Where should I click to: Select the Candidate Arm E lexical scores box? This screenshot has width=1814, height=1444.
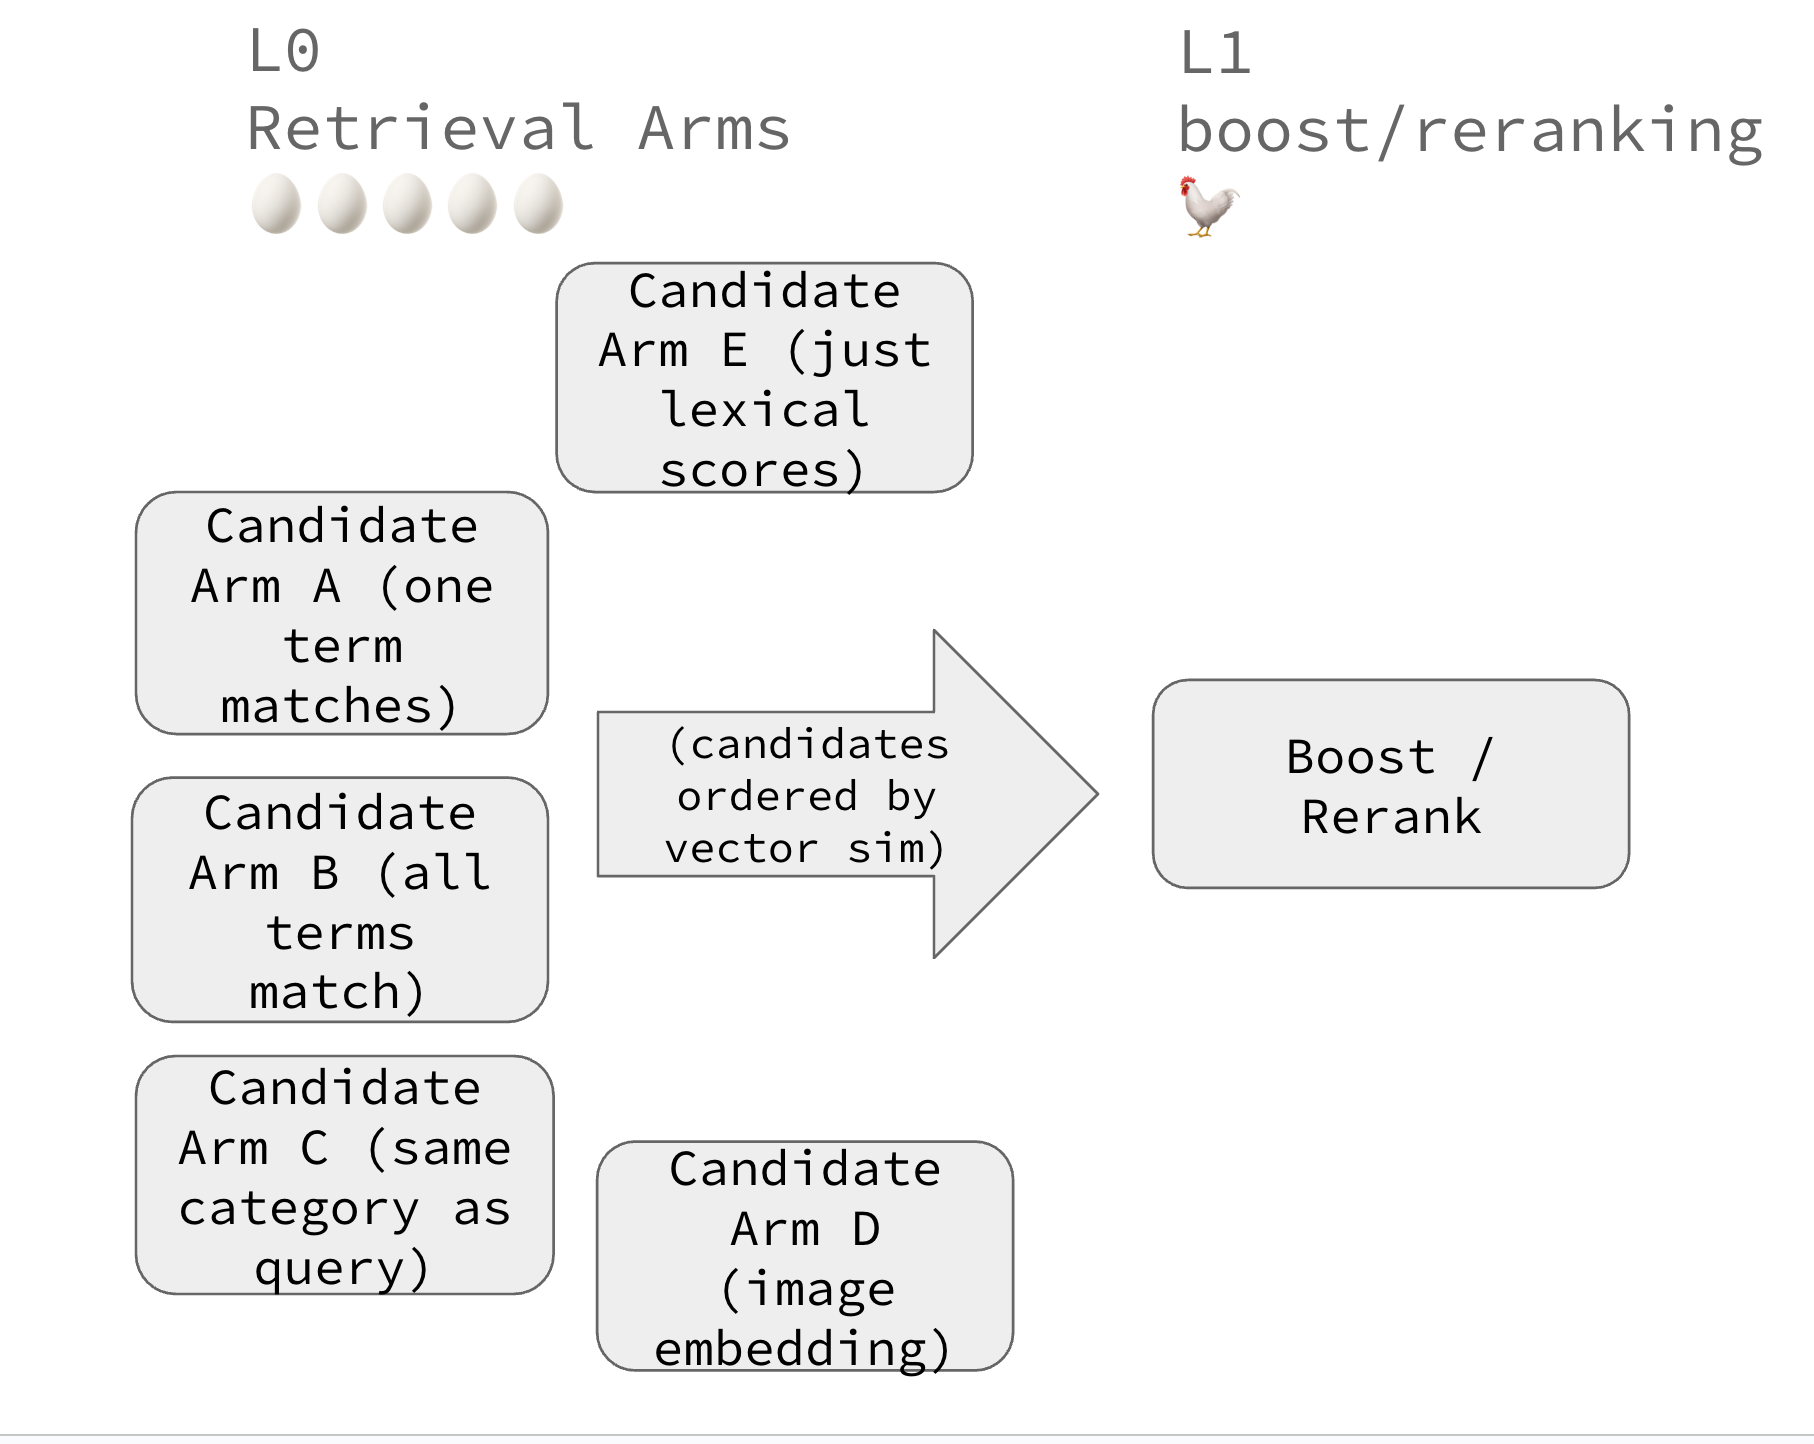(x=764, y=378)
